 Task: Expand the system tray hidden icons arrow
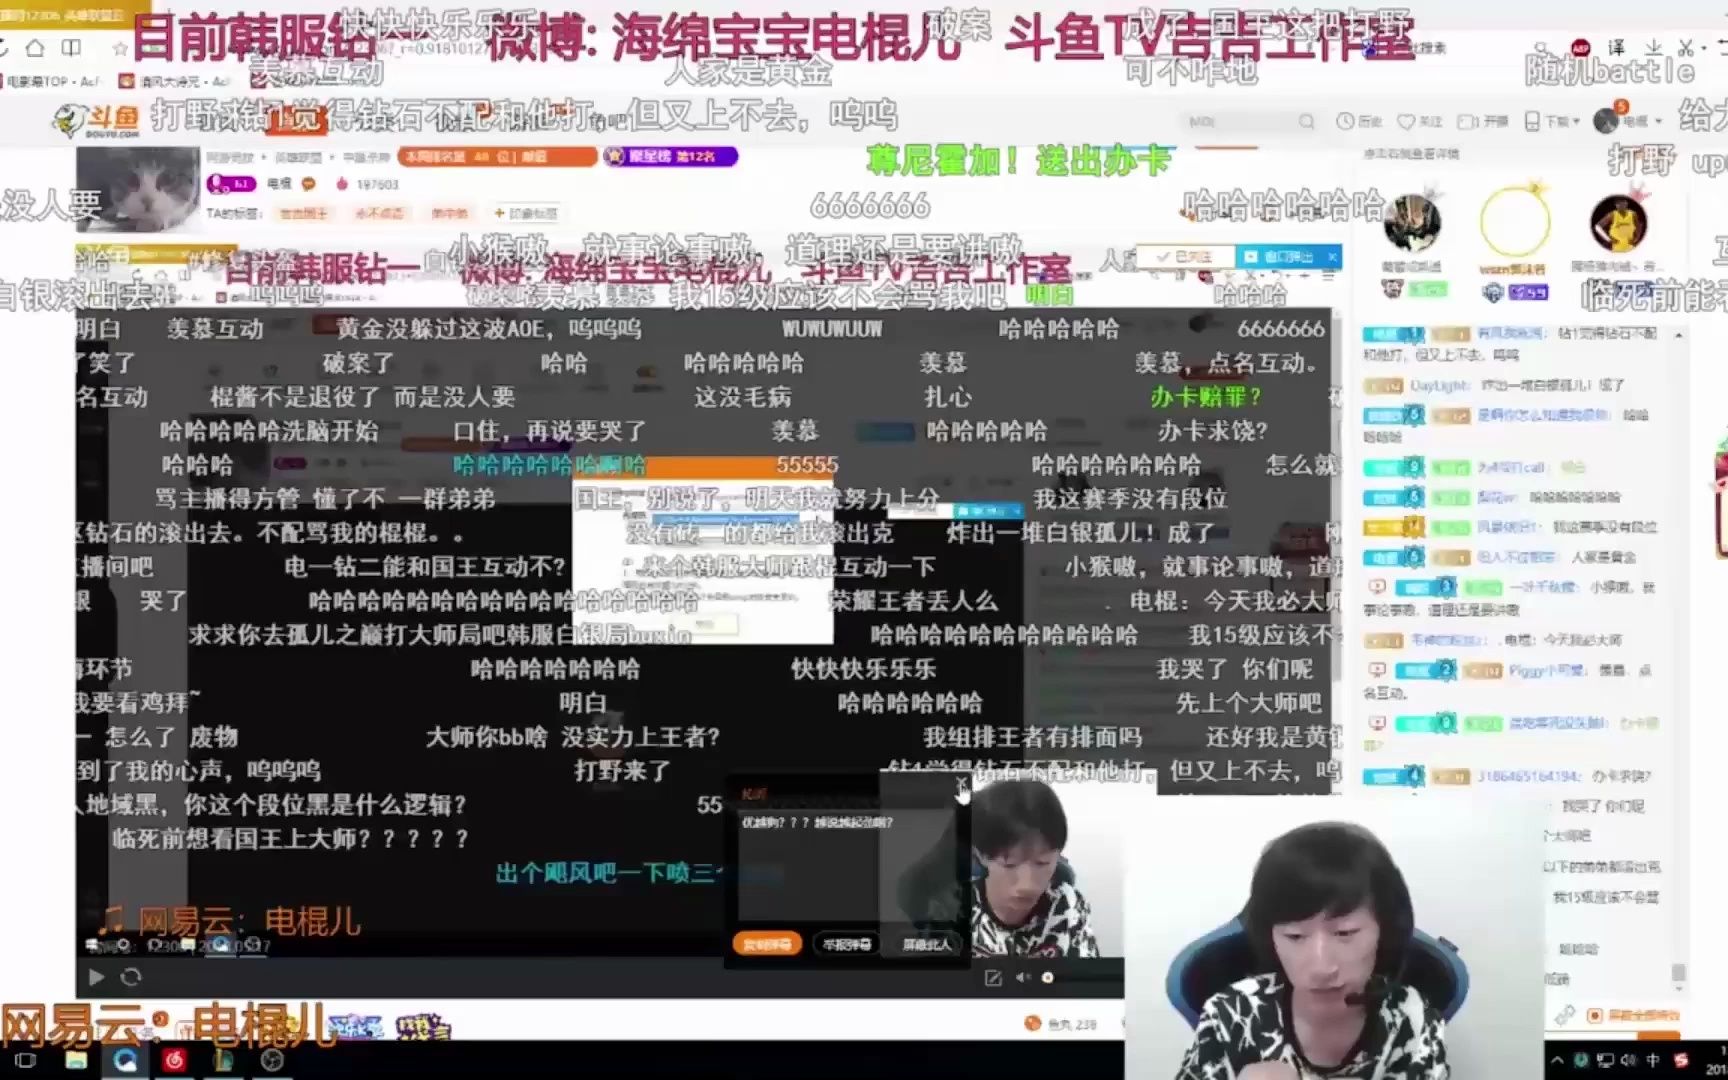1556,1060
